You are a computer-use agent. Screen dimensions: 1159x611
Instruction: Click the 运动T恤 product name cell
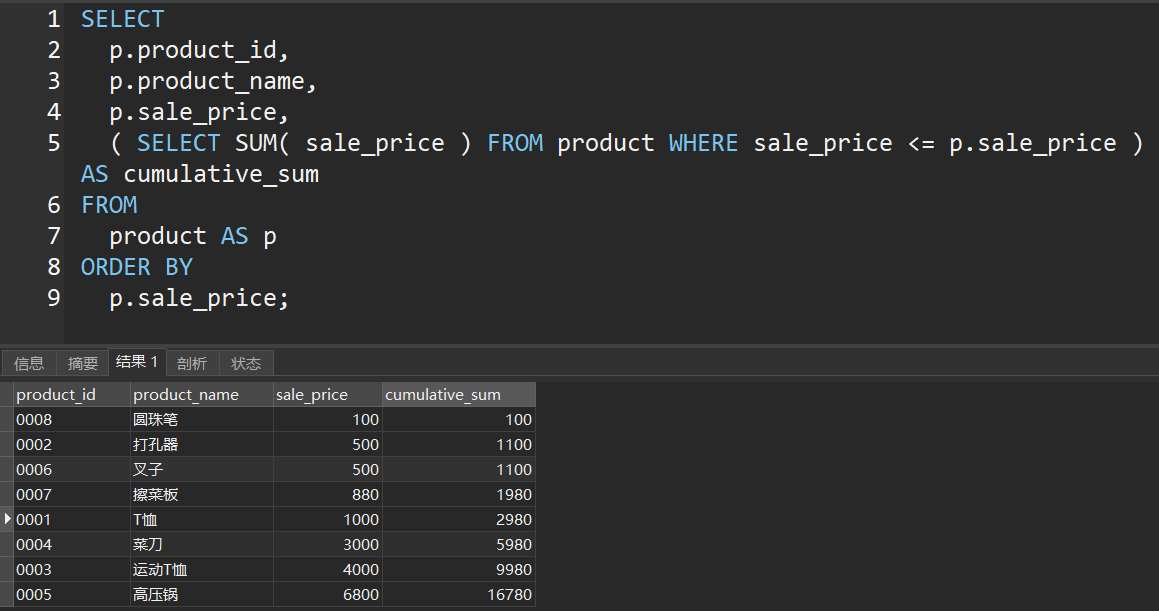(x=160, y=570)
